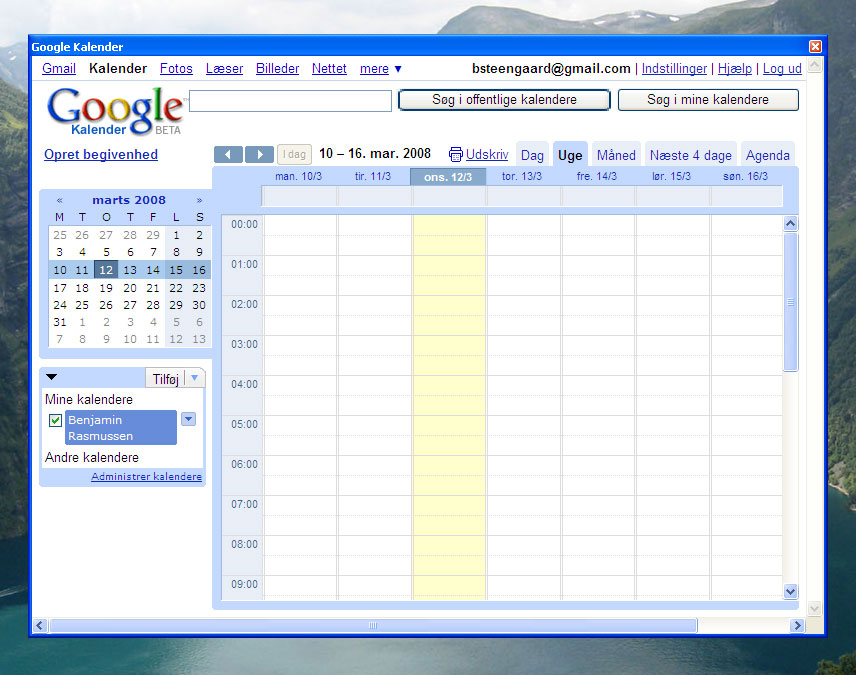The image size is (856, 675).
Task: Select March 20 in the mini calendar
Action: pyautogui.click(x=129, y=288)
